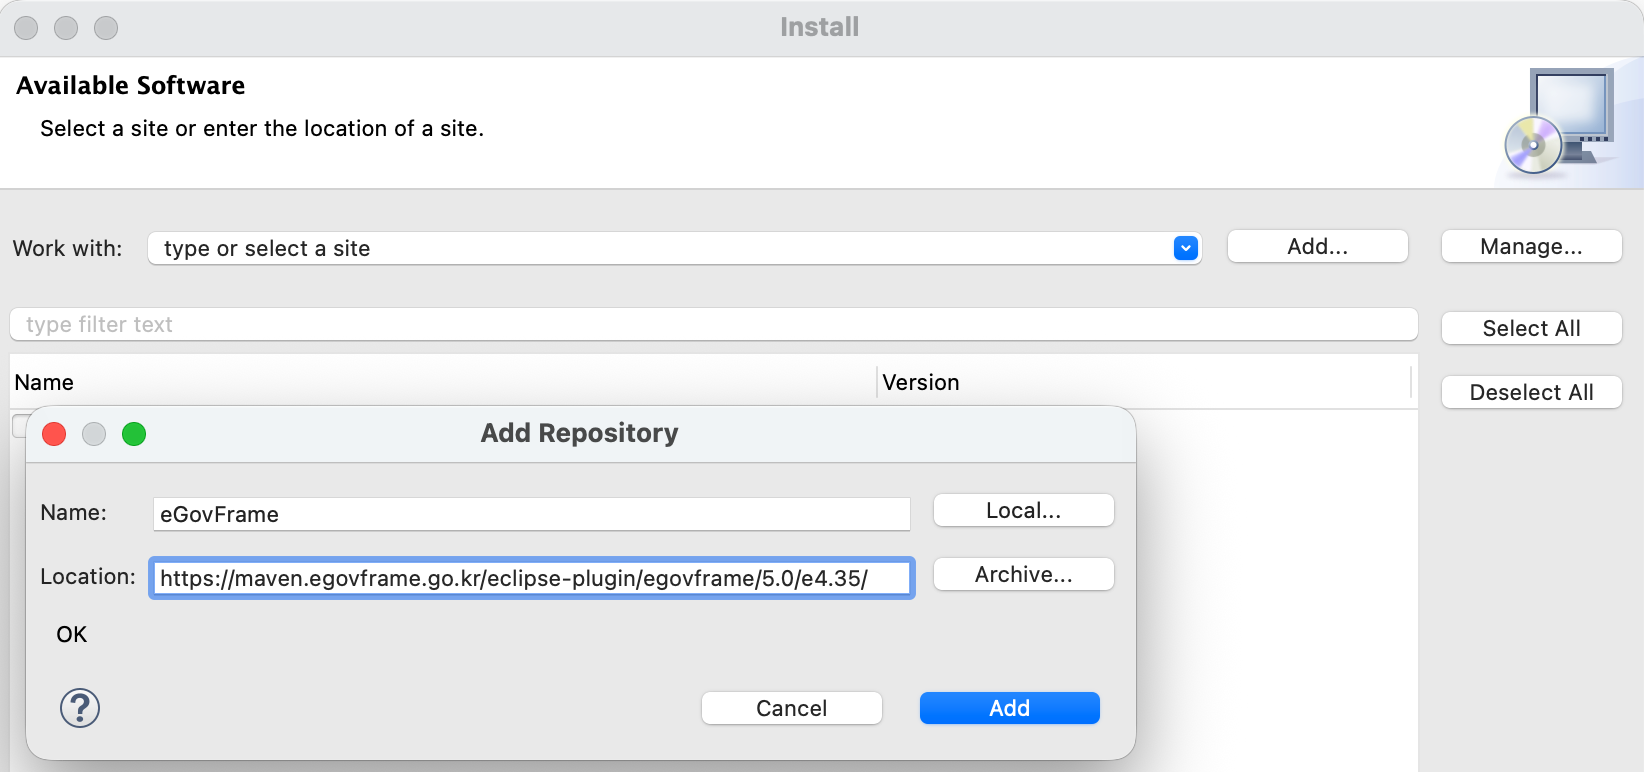The width and height of the screenshot is (1644, 772).
Task: Focus the type filter text field
Action: coord(712,324)
